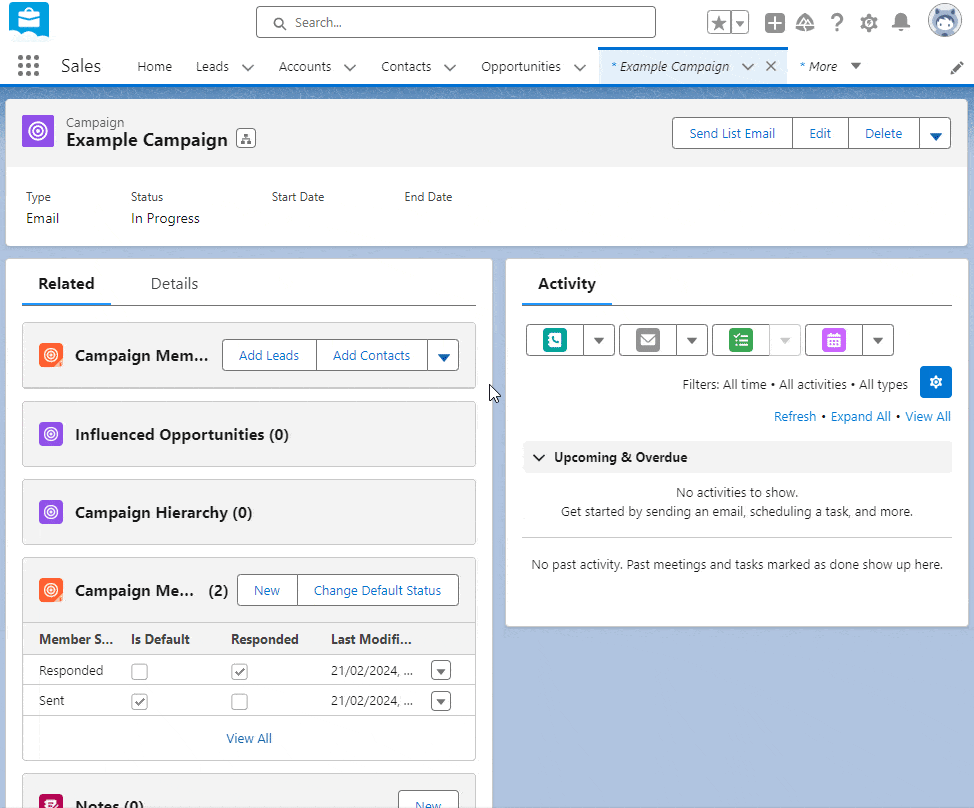
Task: Open Setup gear menu
Action: tap(868, 23)
